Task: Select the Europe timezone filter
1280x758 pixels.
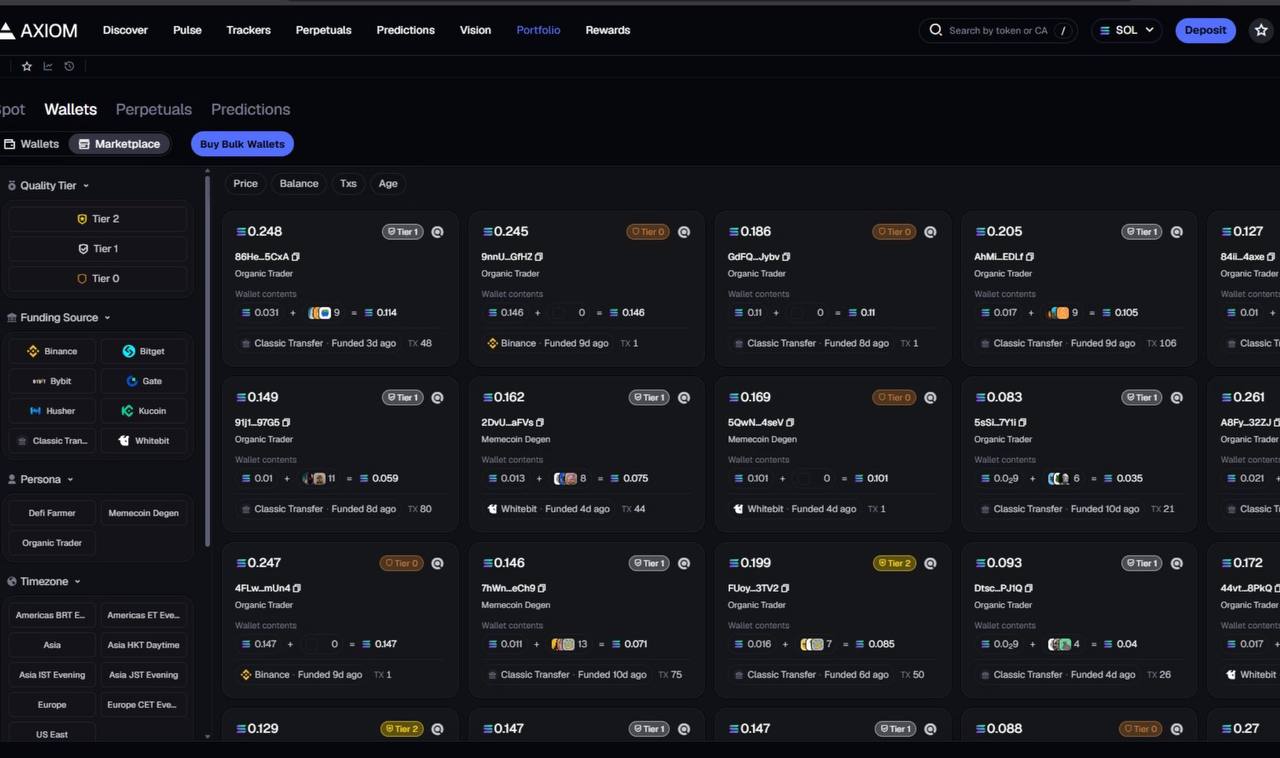Action: 52,705
